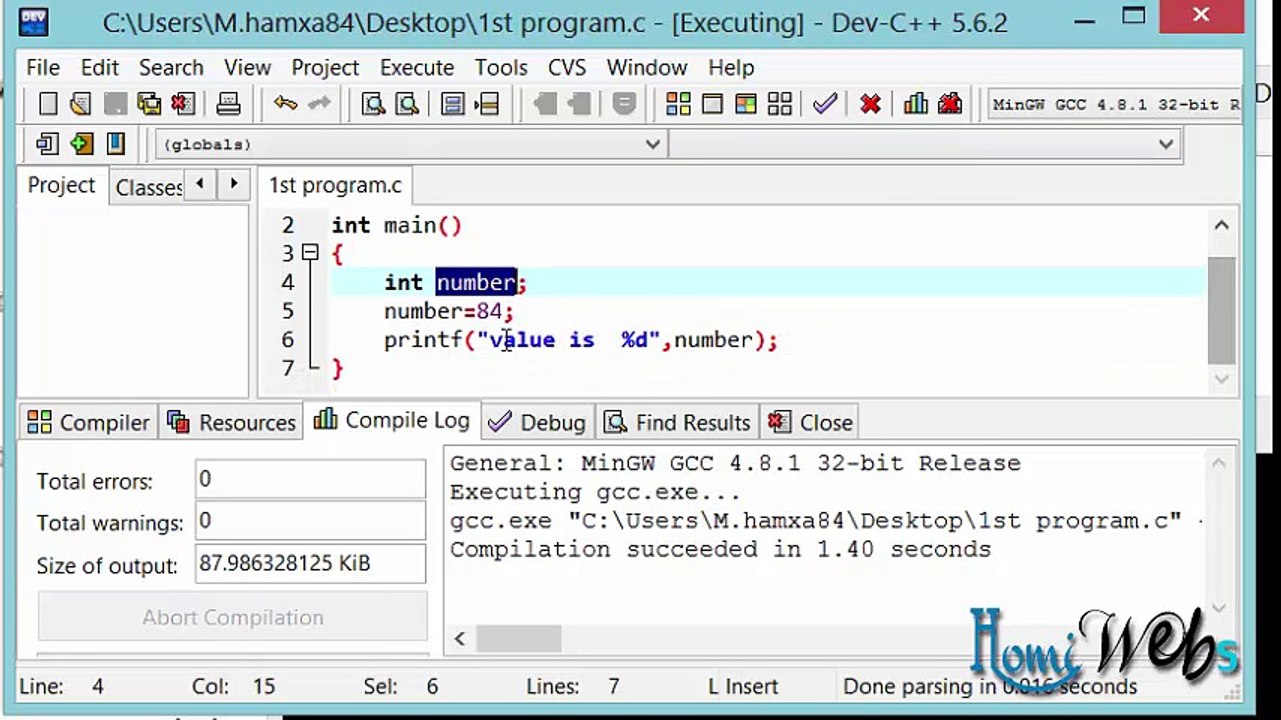The width and height of the screenshot is (1281, 720).
Task: Click the Compile & Run icon
Action: click(x=746, y=104)
